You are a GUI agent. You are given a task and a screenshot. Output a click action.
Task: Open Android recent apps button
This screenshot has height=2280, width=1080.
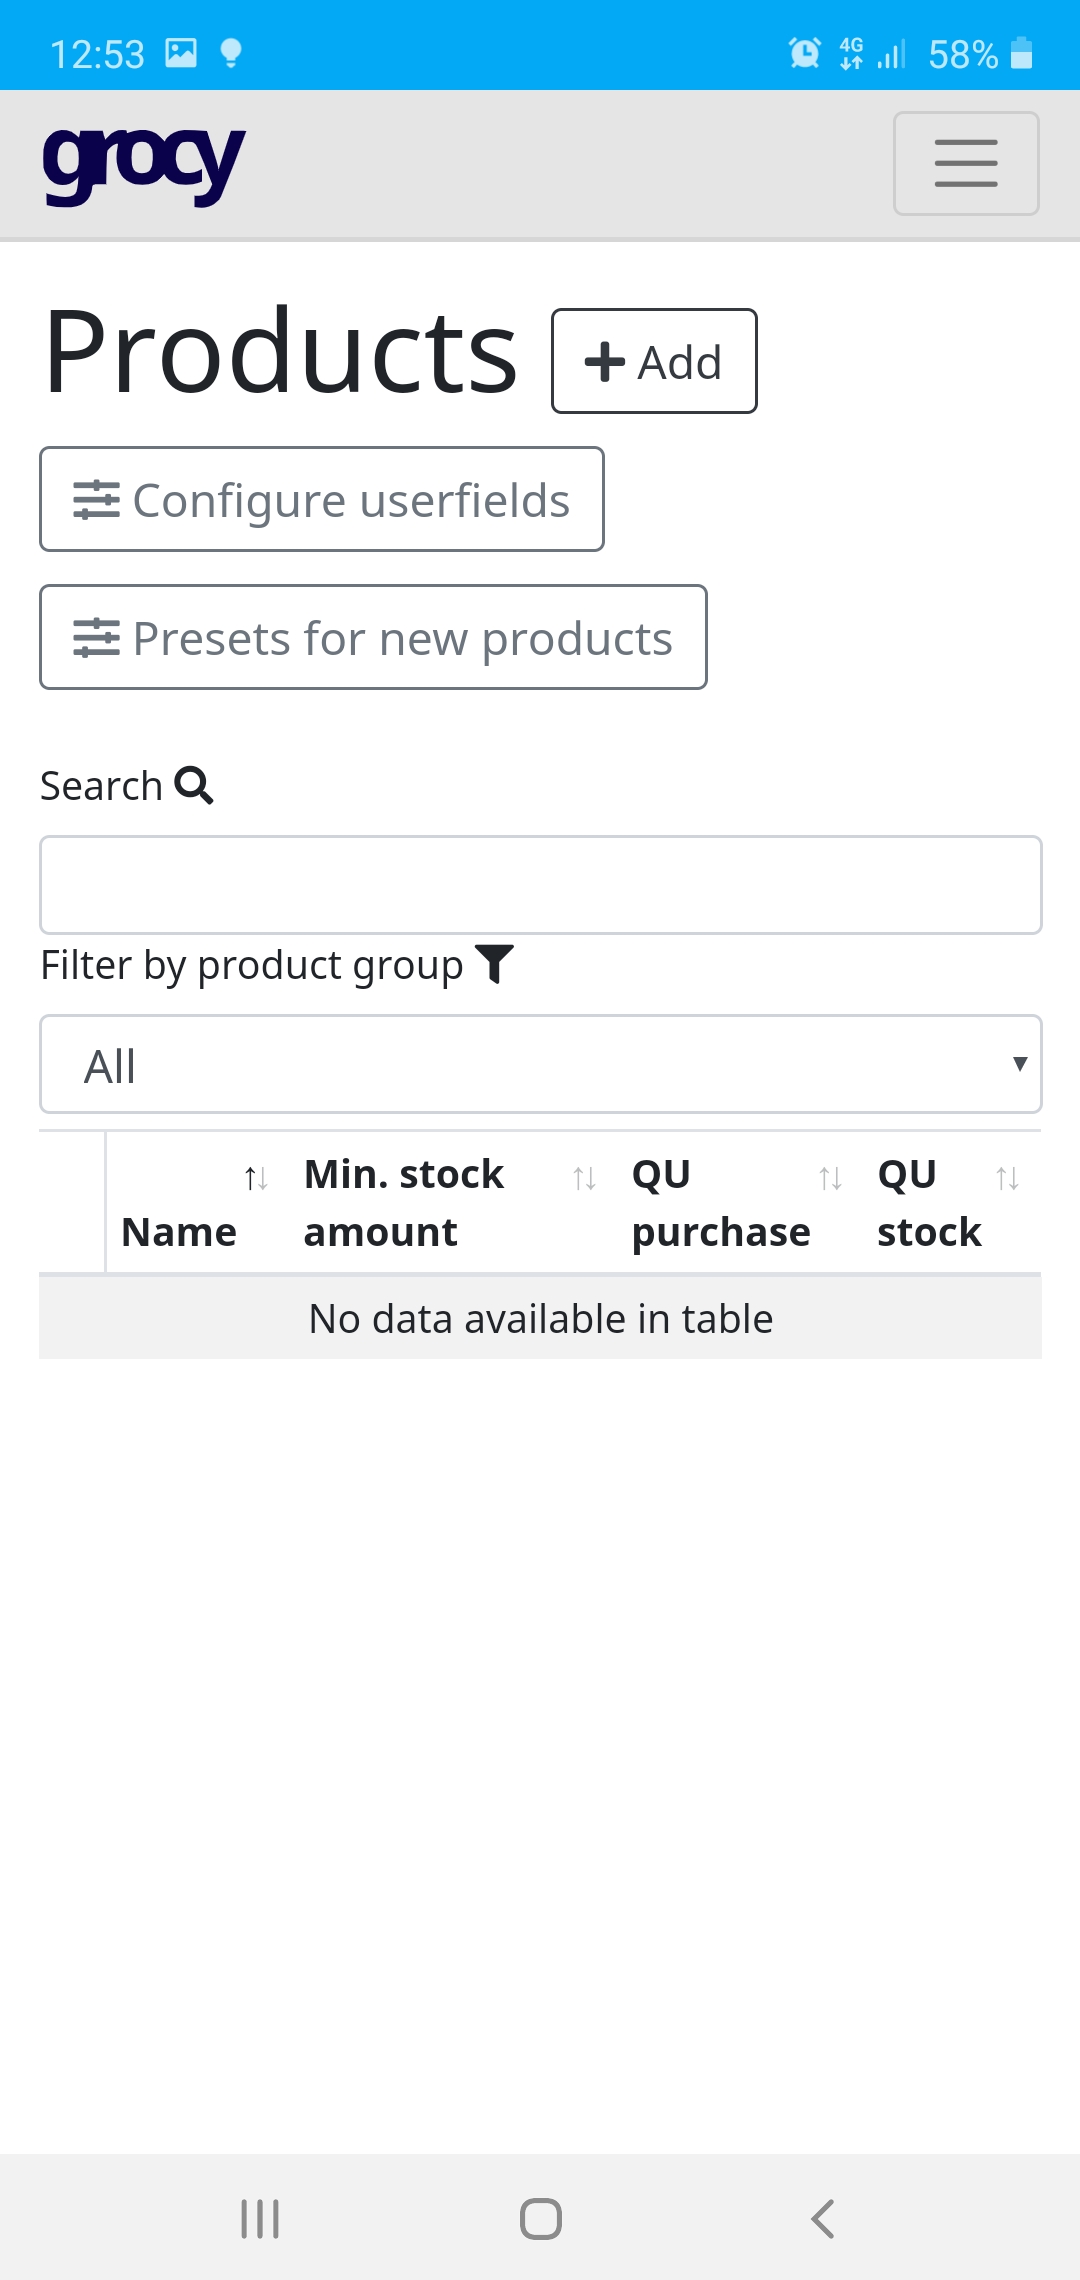point(260,2218)
